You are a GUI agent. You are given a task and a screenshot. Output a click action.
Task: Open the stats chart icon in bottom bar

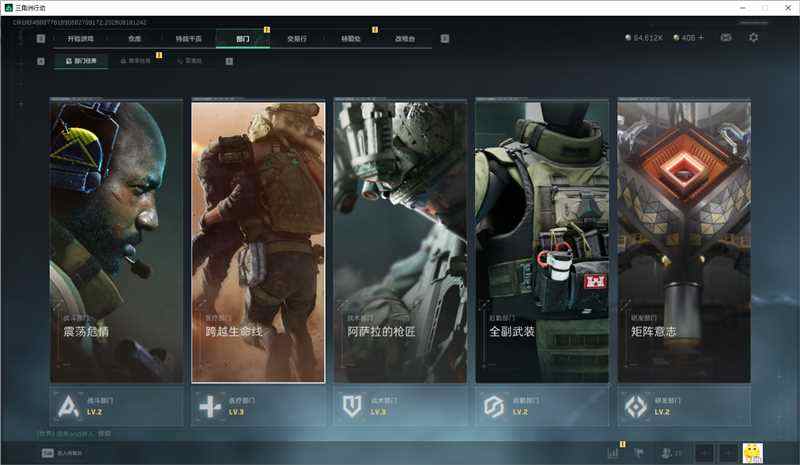click(613, 453)
